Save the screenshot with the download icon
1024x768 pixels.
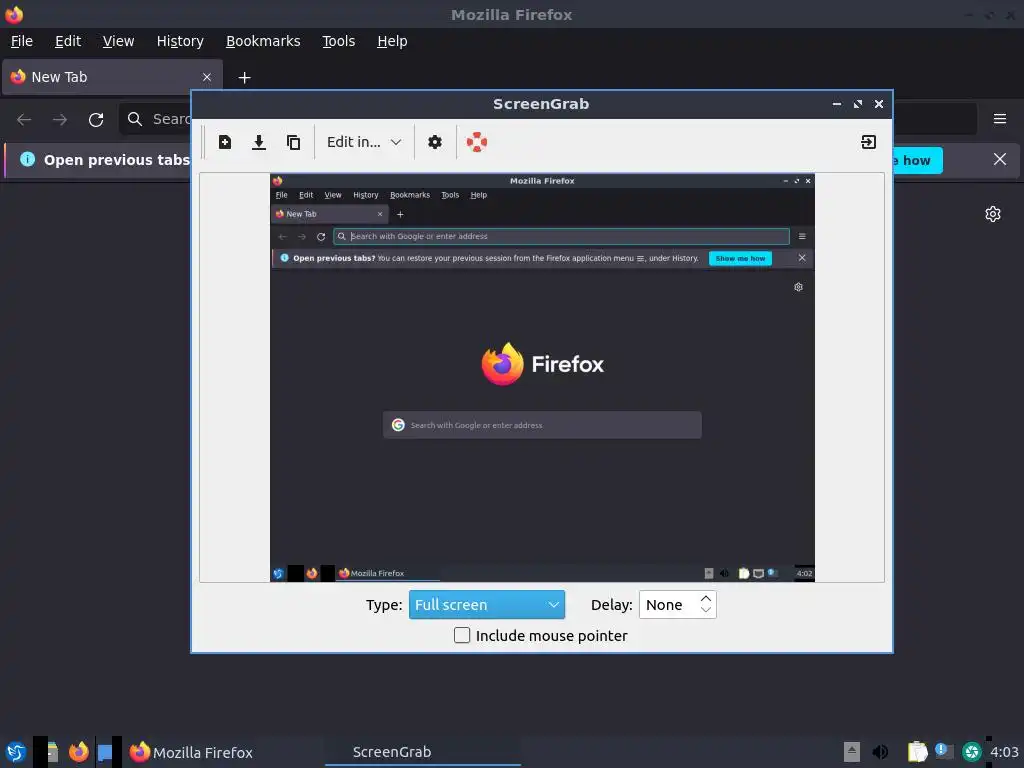259,142
